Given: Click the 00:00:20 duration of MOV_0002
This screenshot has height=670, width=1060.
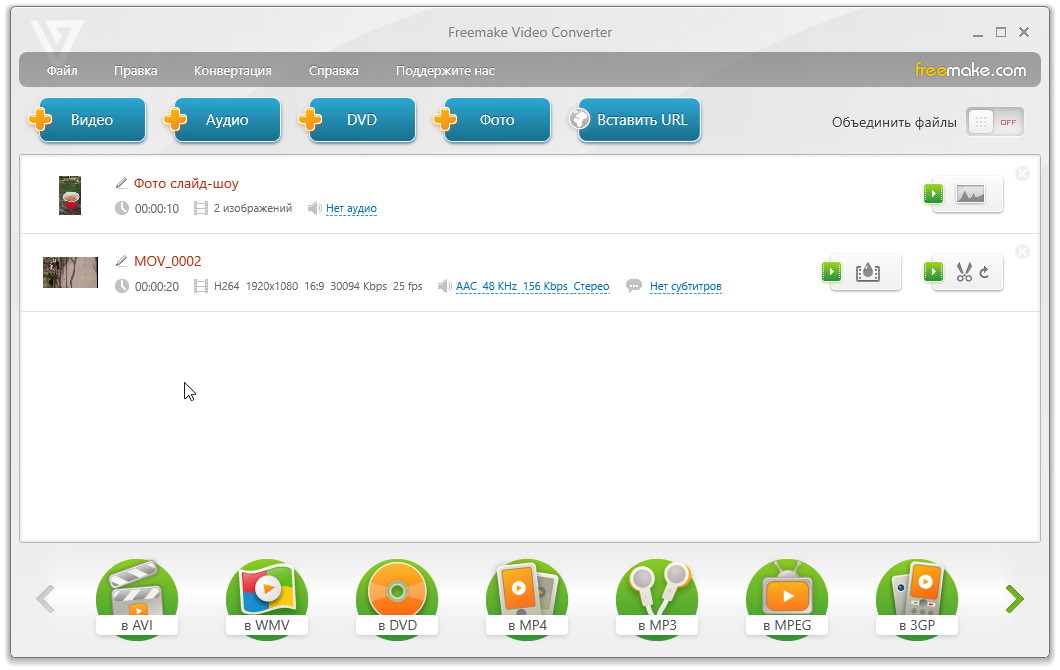Looking at the screenshot, I should (157, 287).
